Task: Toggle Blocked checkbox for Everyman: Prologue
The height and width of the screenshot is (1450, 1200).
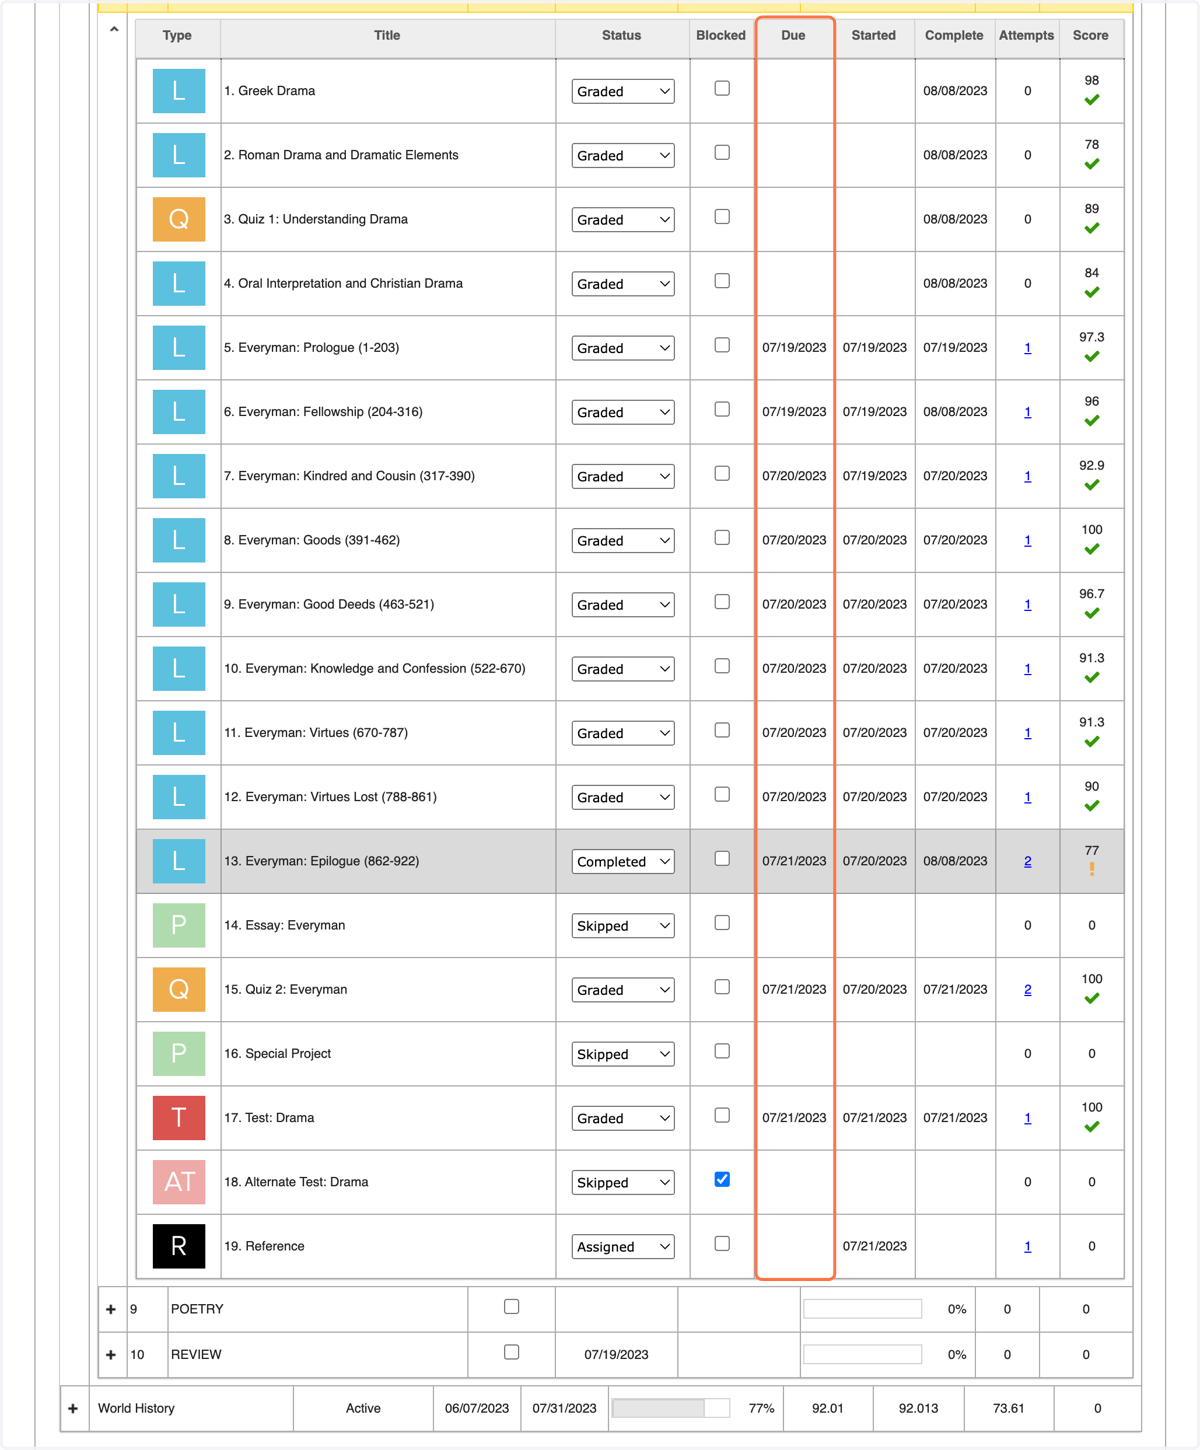Action: [722, 345]
